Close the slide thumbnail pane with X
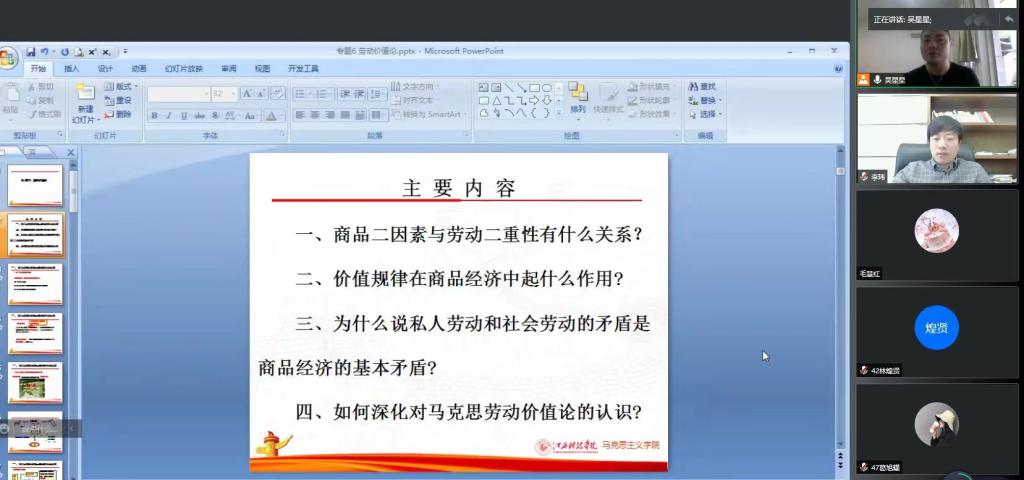Image resolution: width=1024 pixels, height=480 pixels. click(71, 152)
